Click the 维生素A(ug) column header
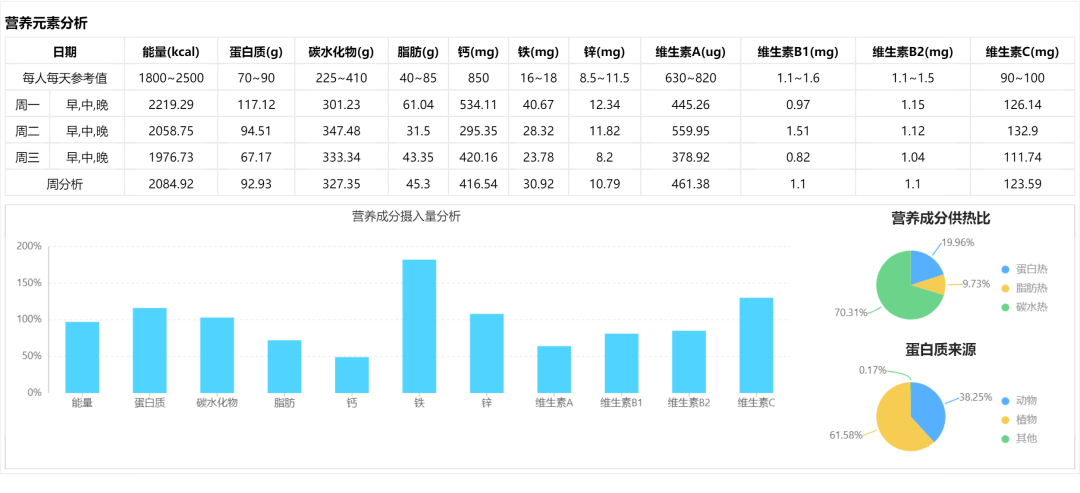Viewport: 1080px width, 493px height. click(x=690, y=51)
